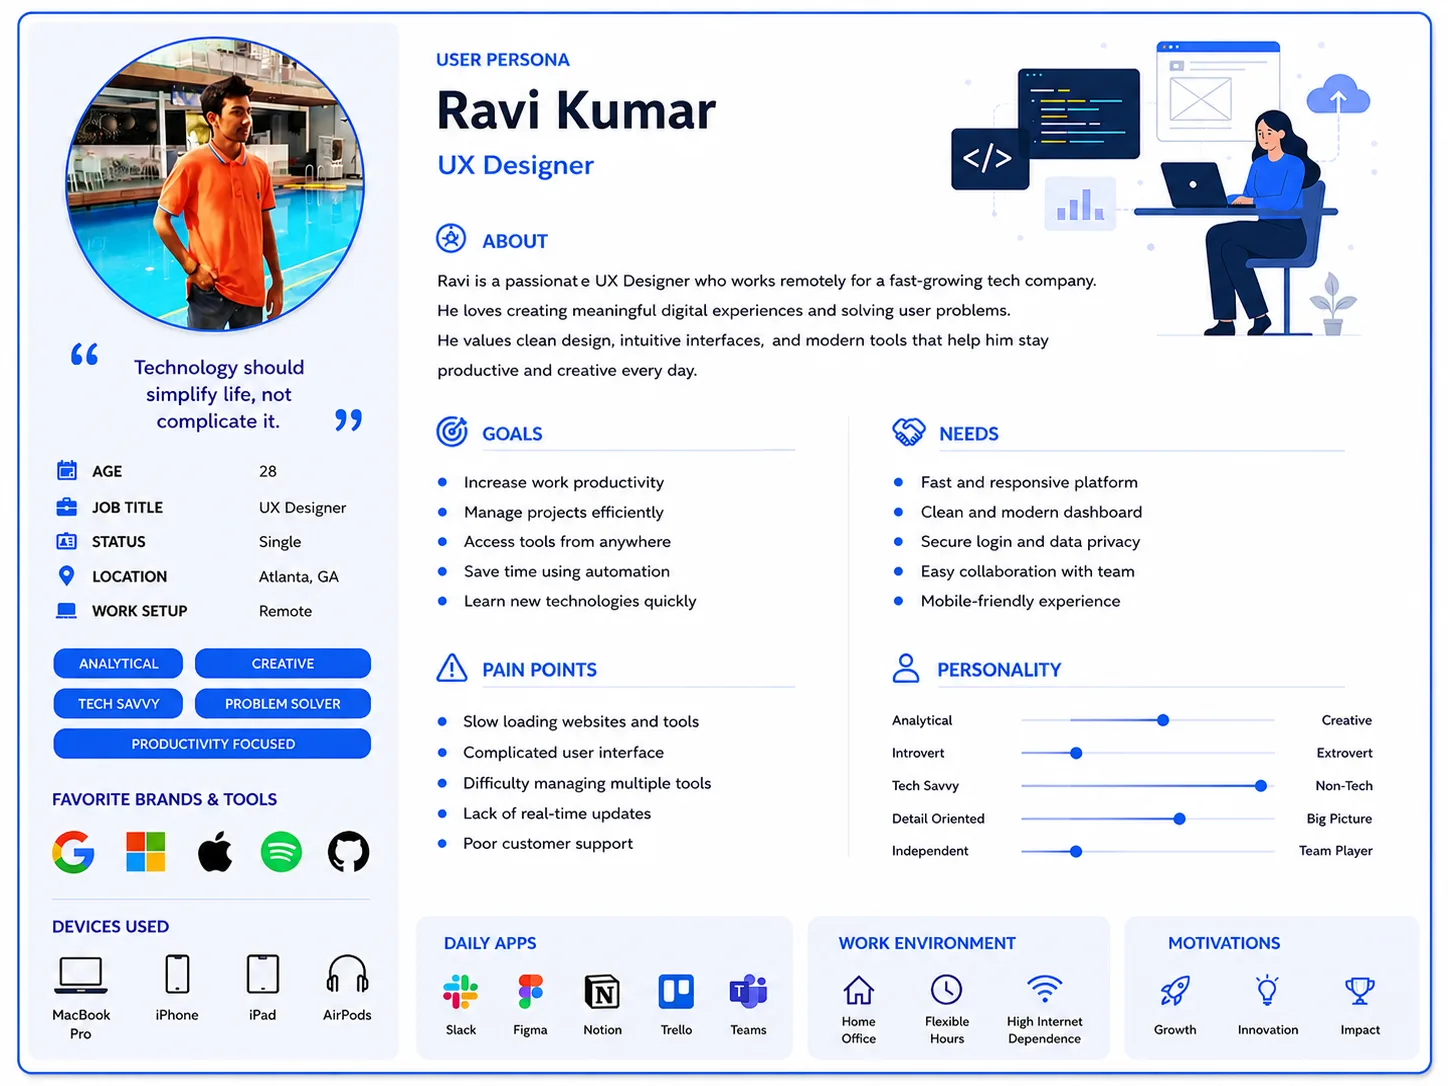Click the 'Atlanta, GA' location value

pyautogui.click(x=299, y=577)
